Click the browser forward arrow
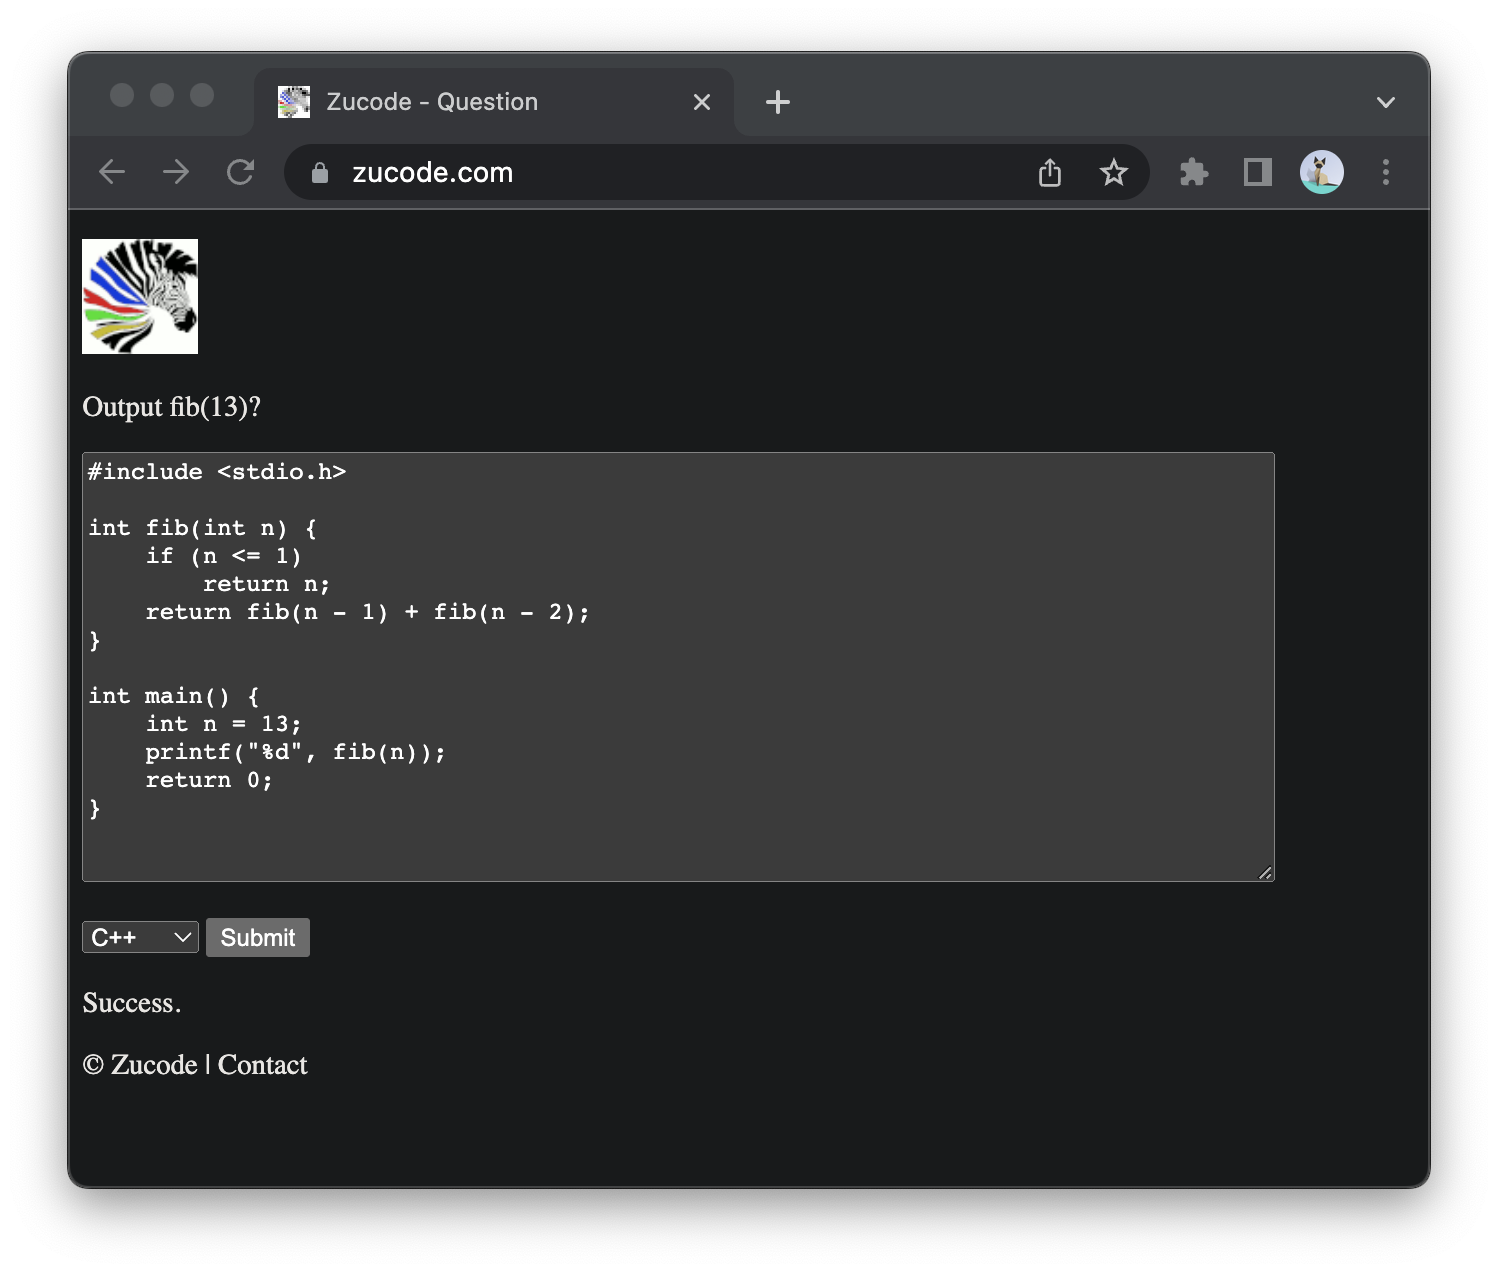The width and height of the screenshot is (1498, 1272). click(176, 172)
